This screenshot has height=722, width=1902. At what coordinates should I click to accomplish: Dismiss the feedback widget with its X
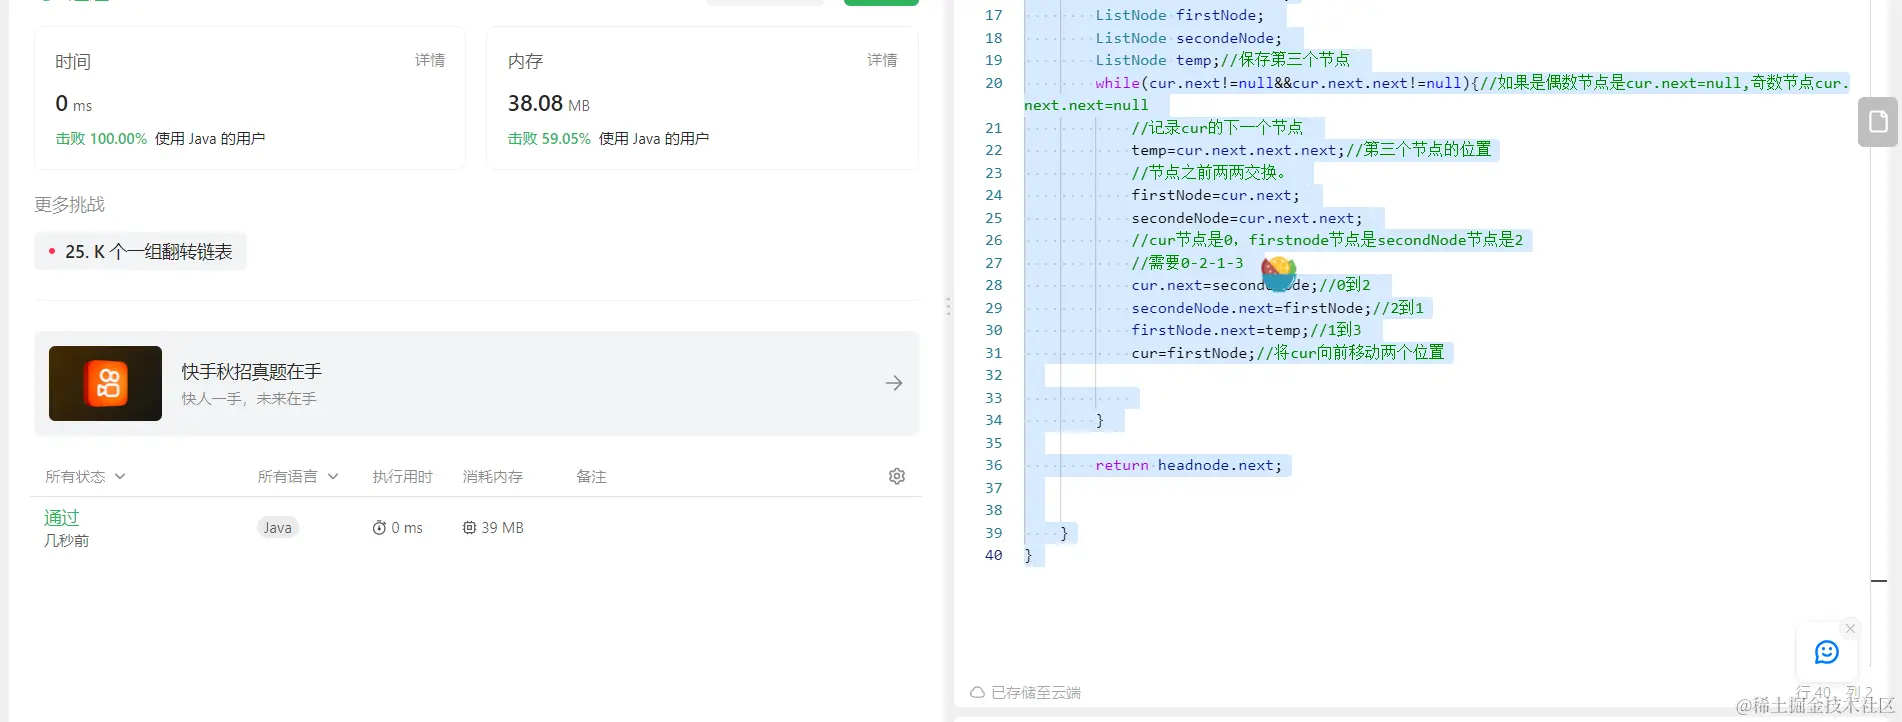[1850, 629]
